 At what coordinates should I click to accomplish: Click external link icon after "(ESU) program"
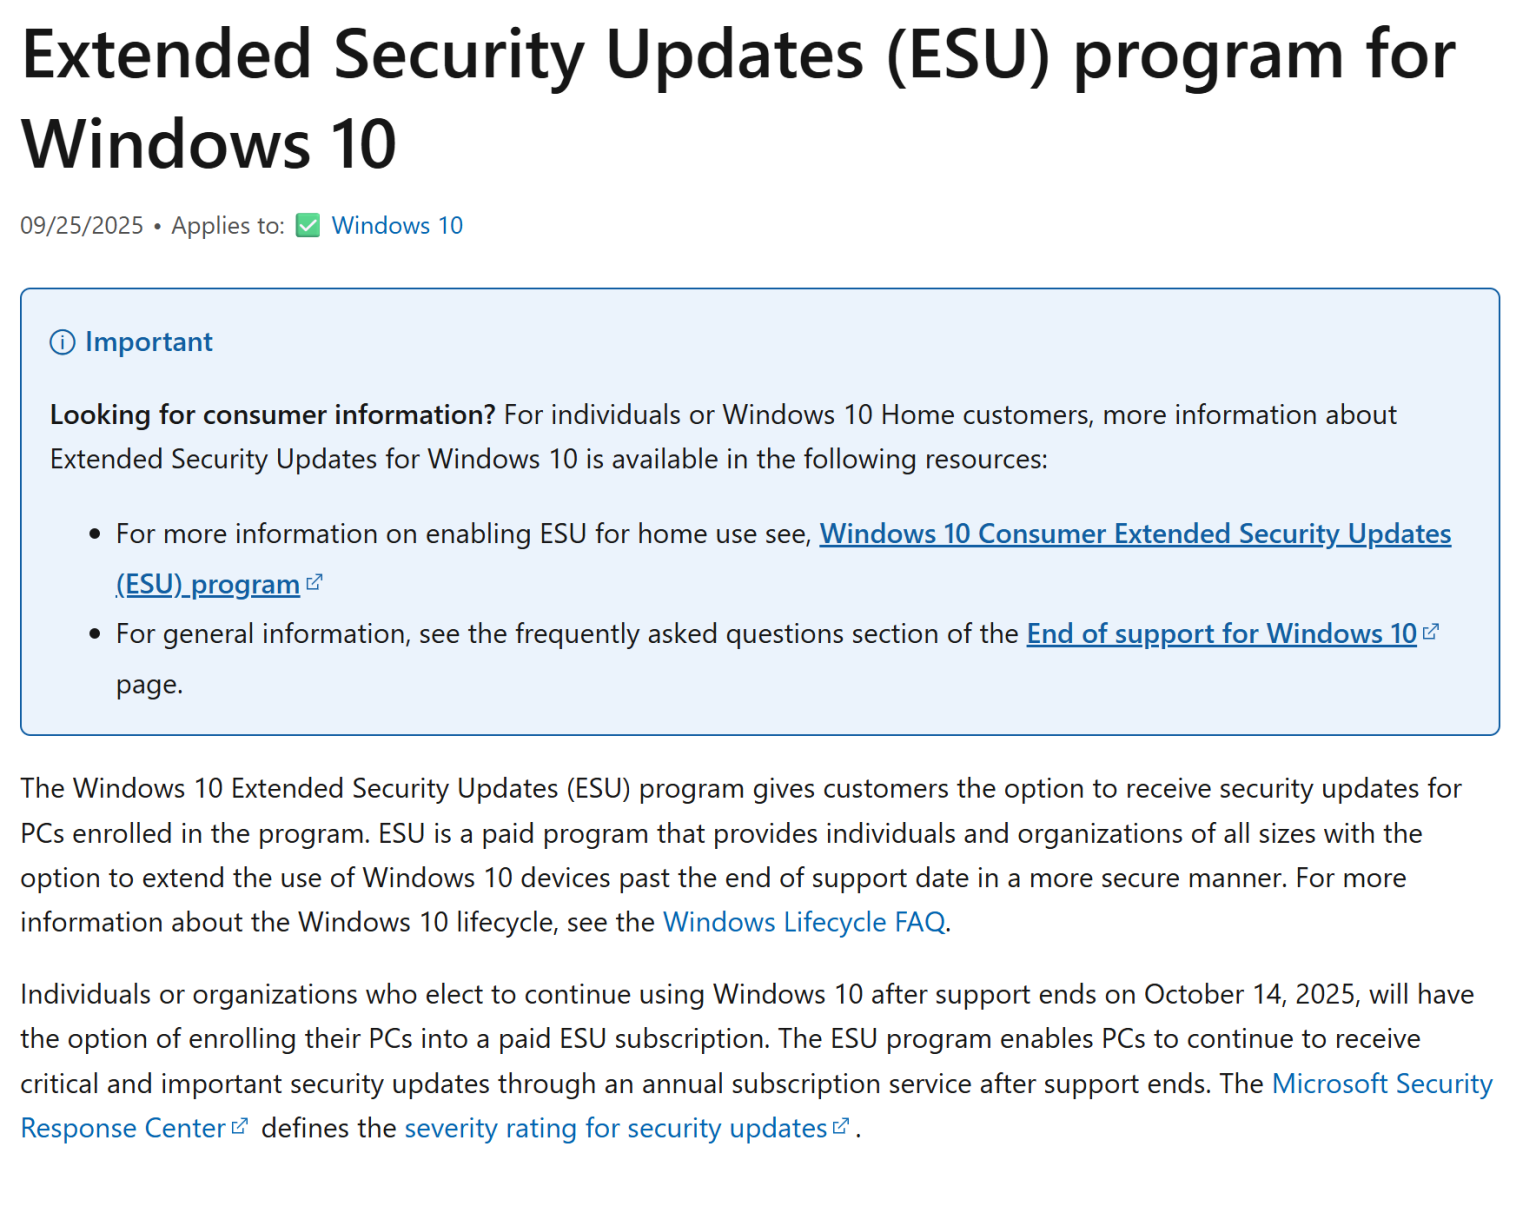pos(314,582)
